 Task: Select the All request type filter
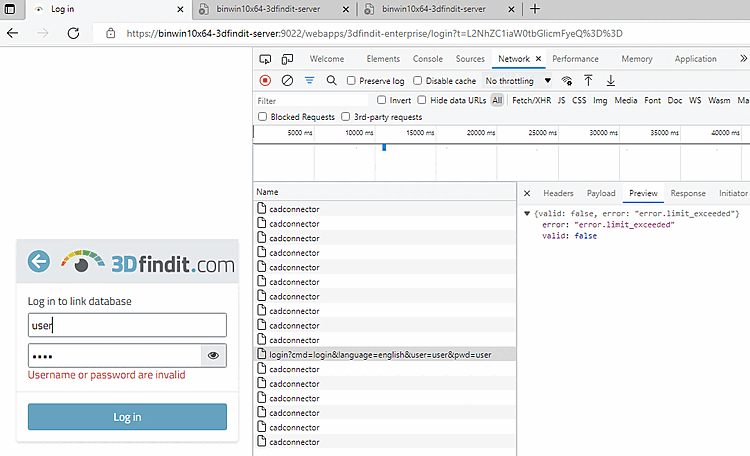[x=497, y=100]
